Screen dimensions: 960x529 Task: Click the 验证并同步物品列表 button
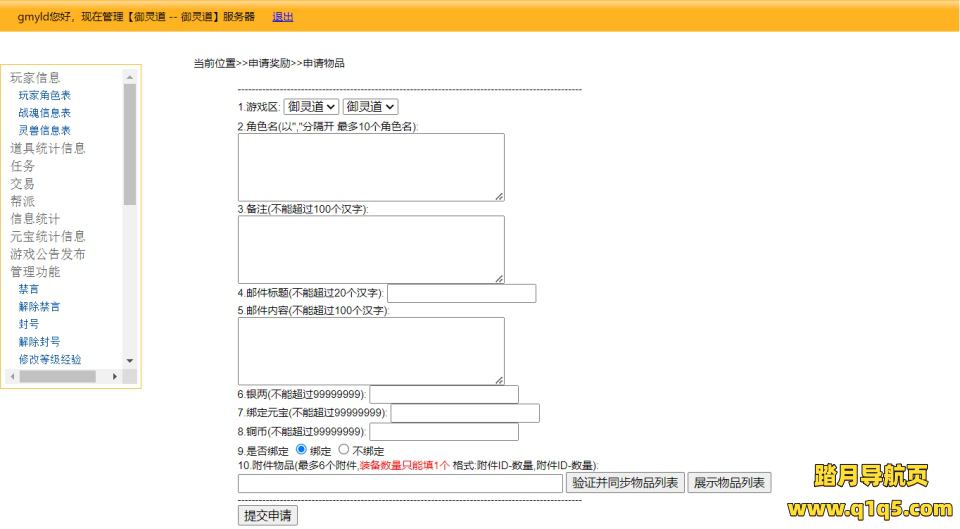coord(625,483)
